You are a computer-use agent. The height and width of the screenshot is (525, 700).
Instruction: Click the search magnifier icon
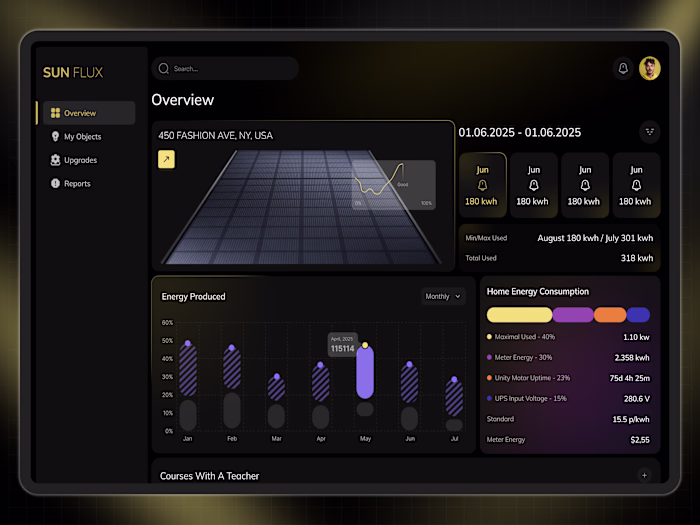[164, 68]
